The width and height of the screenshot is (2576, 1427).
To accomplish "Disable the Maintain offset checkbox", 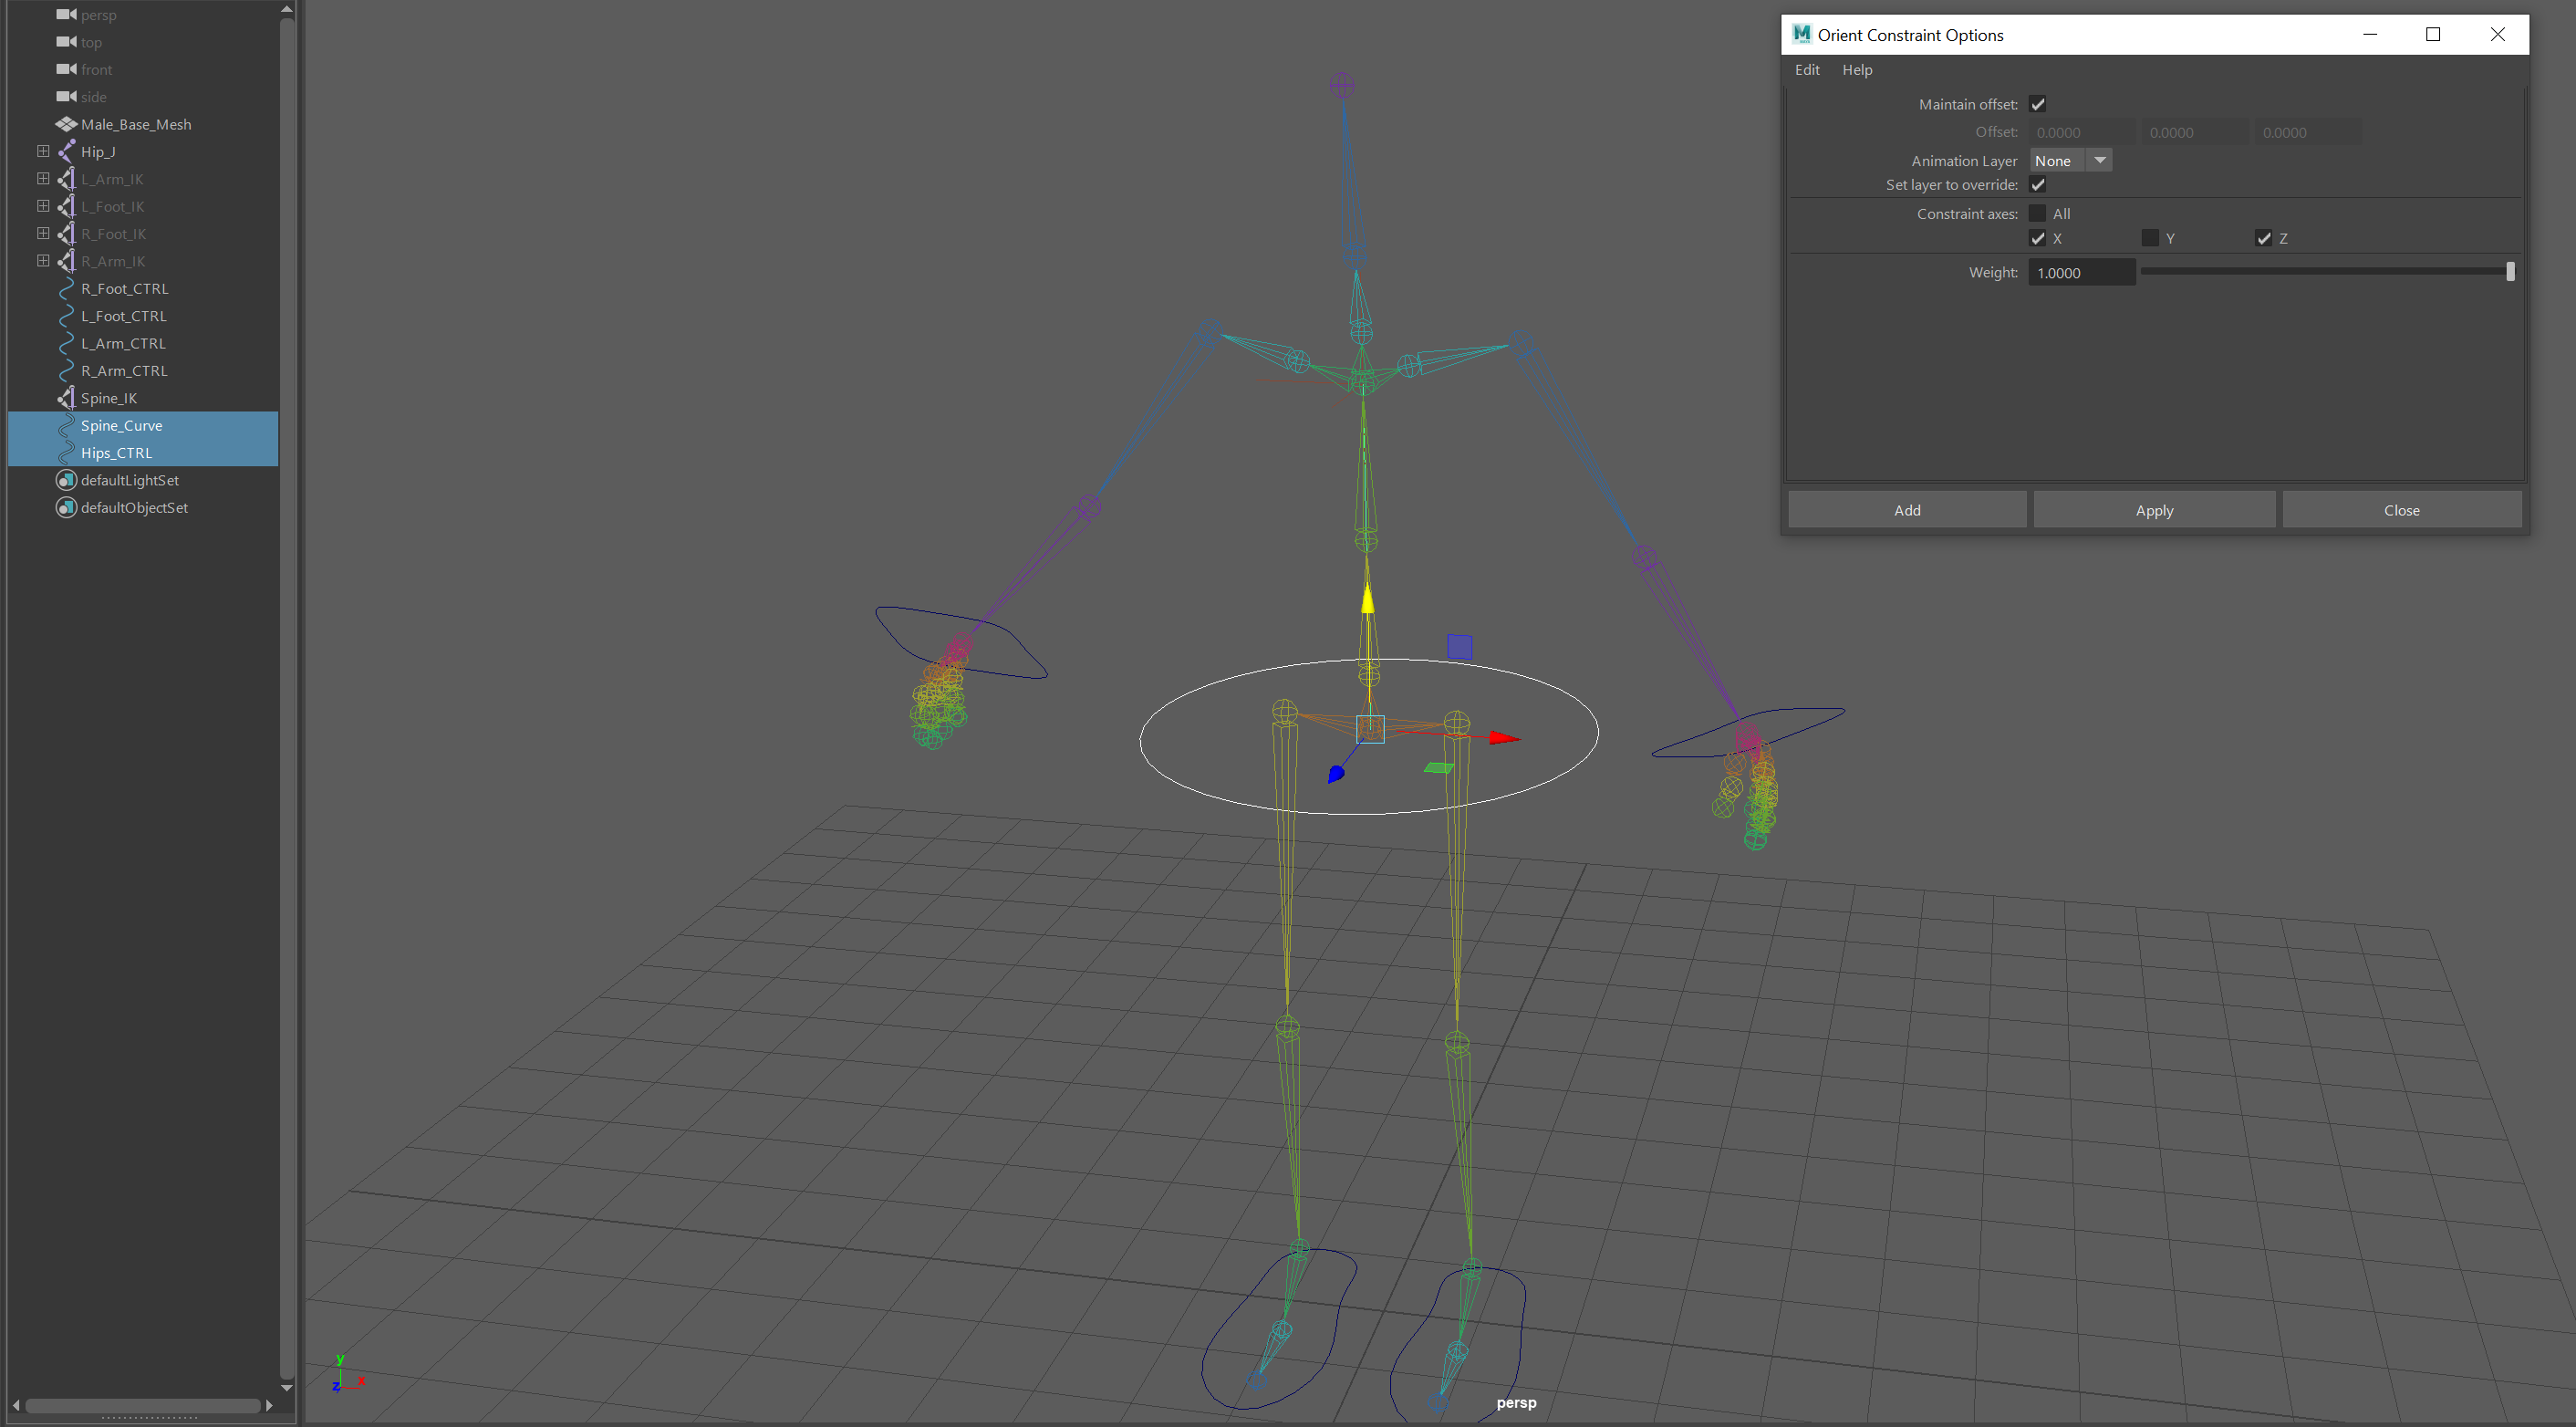I will point(2038,103).
